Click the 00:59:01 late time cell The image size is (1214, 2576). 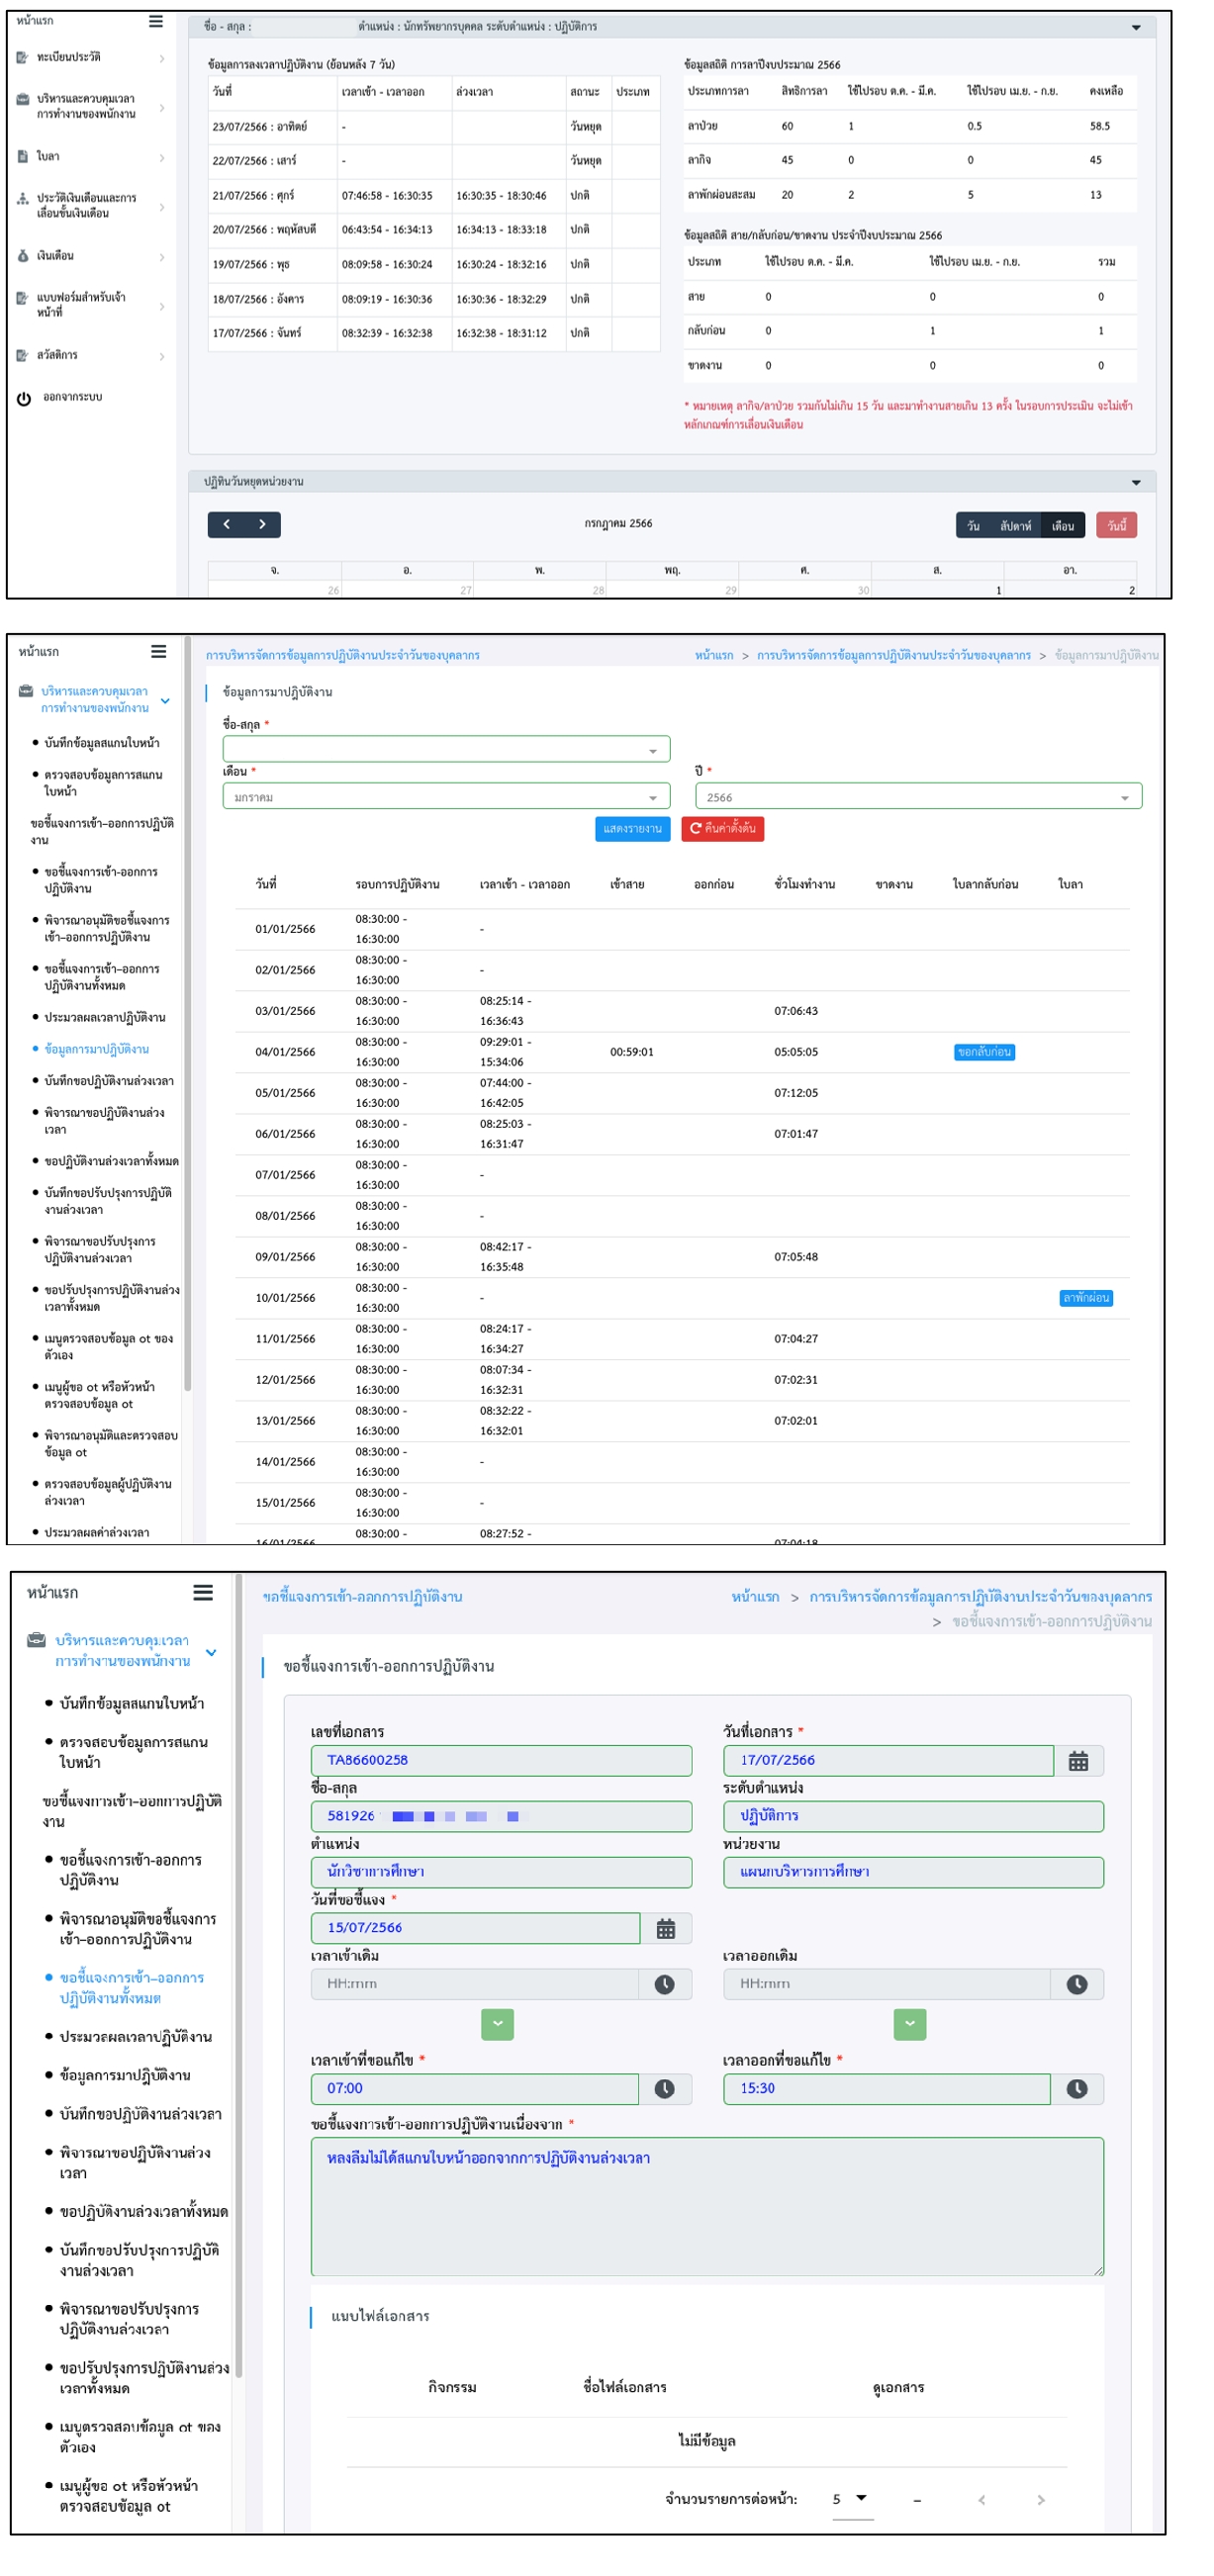pyautogui.click(x=632, y=1052)
